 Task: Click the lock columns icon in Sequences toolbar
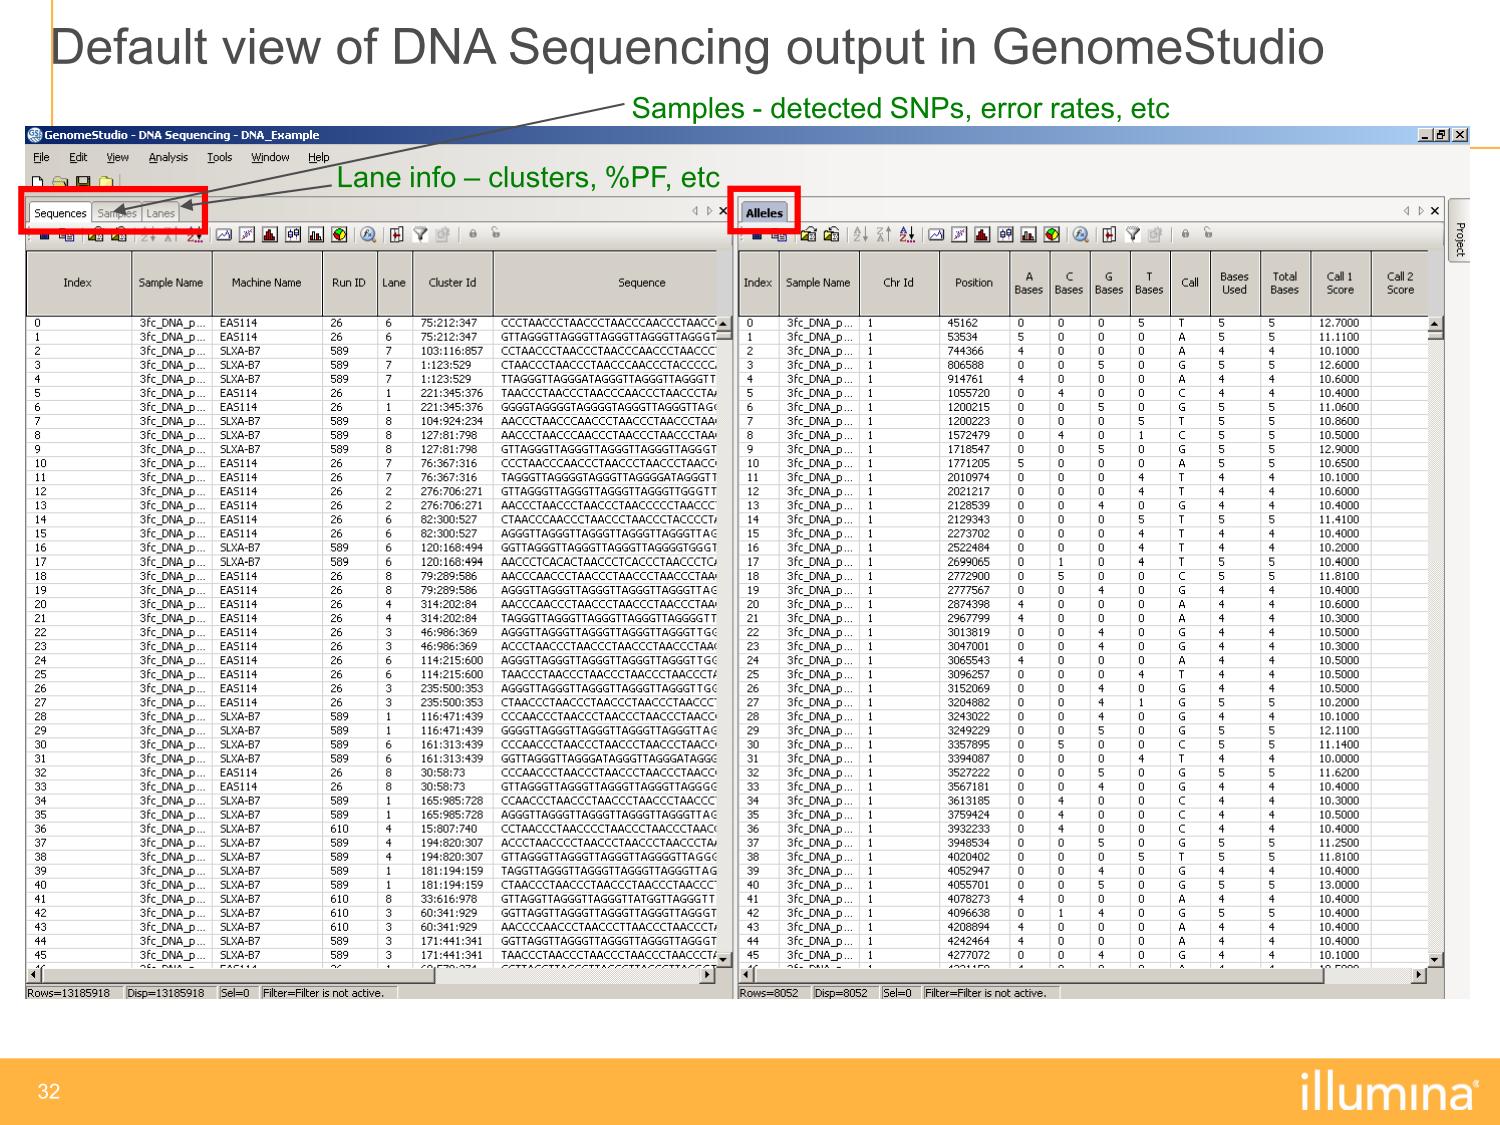point(472,233)
